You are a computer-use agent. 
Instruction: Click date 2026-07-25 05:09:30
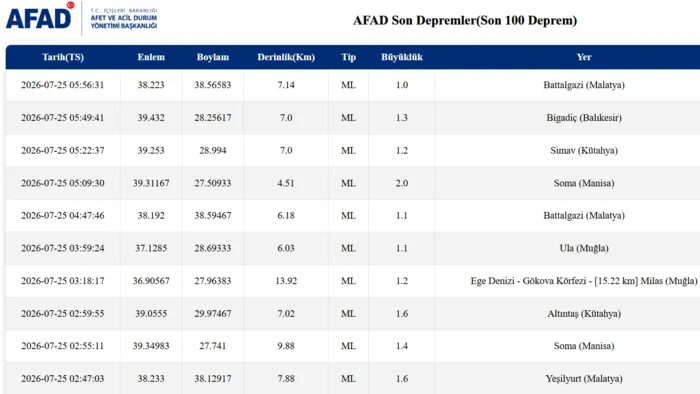coord(62,183)
